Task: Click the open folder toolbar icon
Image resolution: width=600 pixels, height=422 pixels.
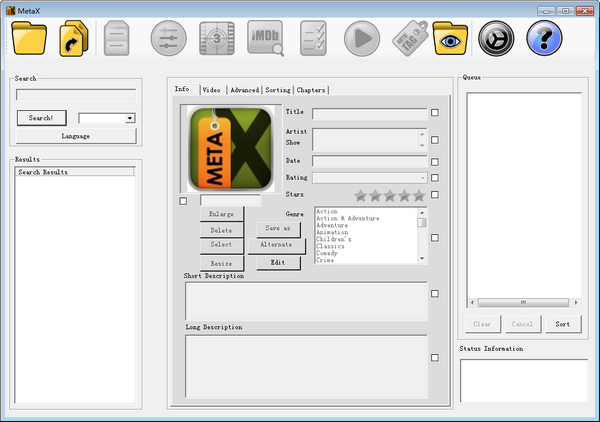Action: pos(29,39)
